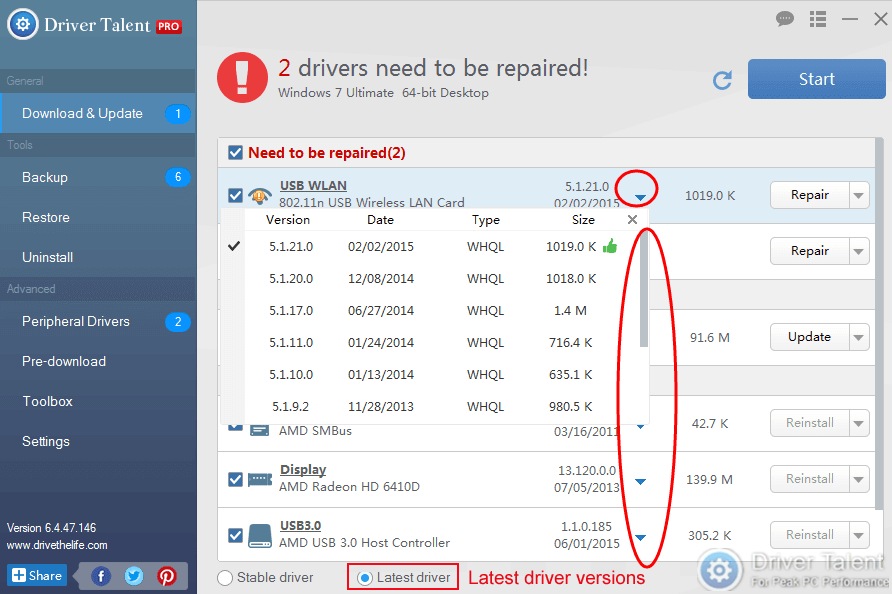Click the Share button
This screenshot has height=594, width=892.
(37, 575)
